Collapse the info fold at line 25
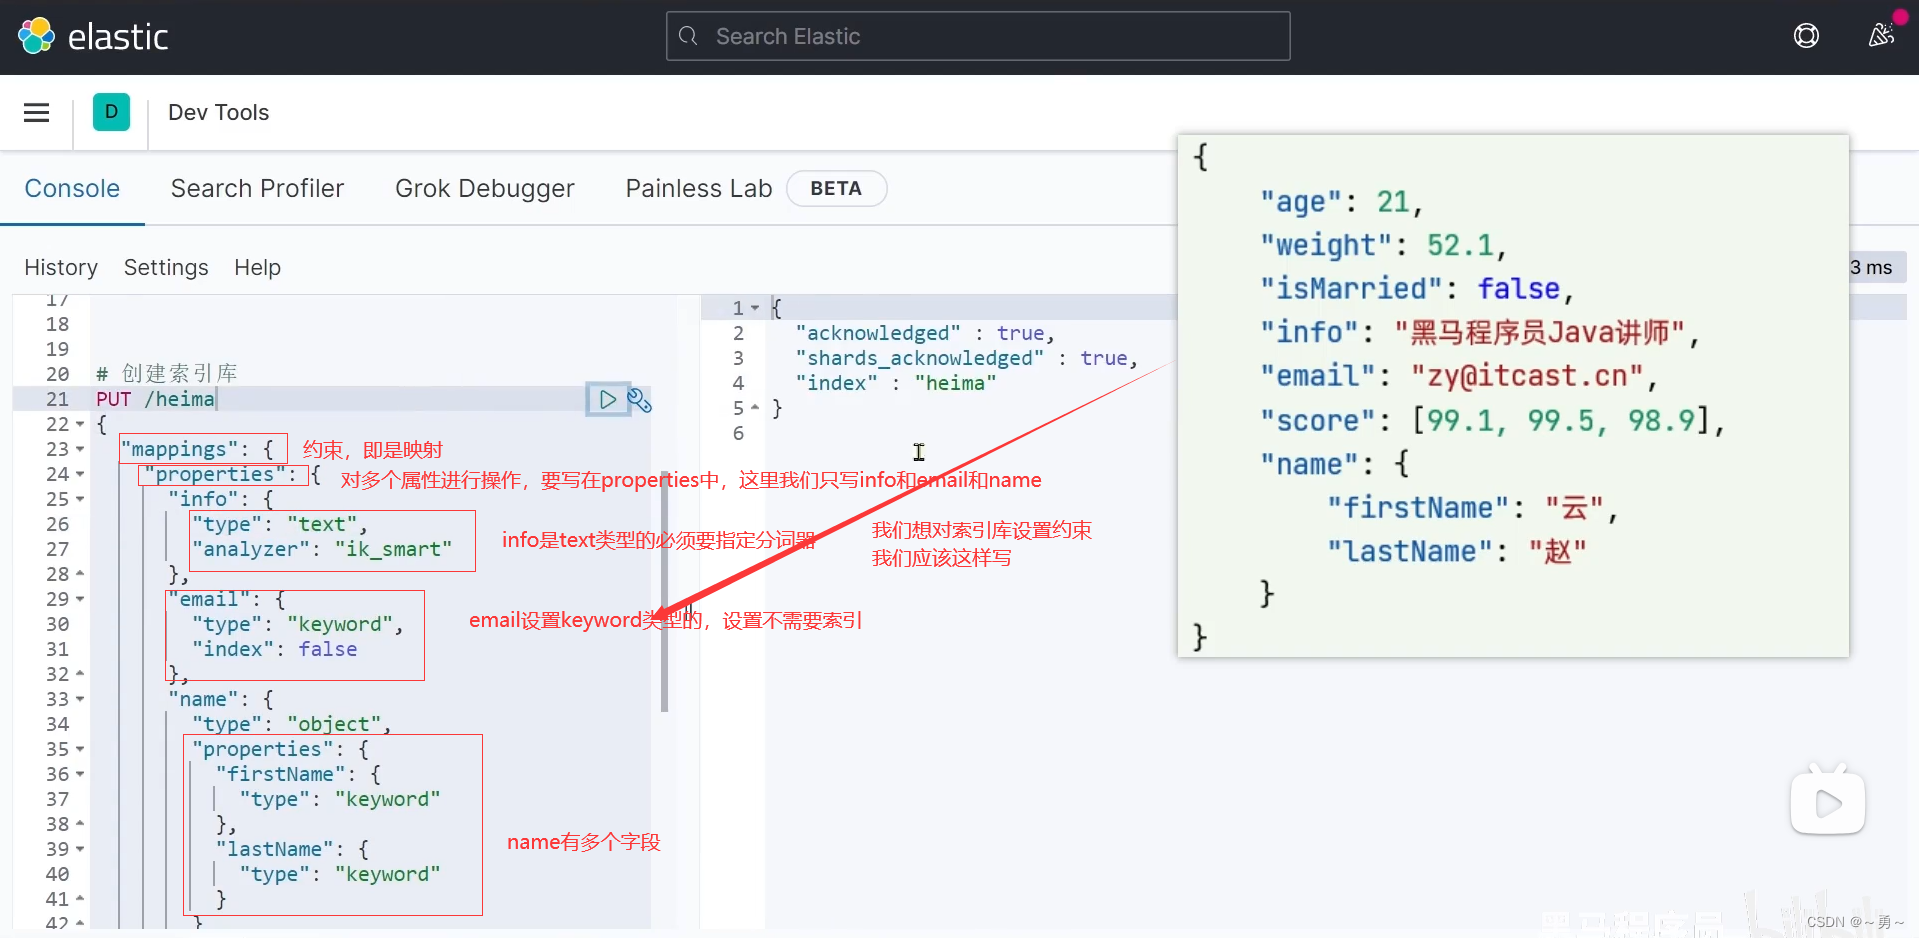The height and width of the screenshot is (938, 1919). (x=80, y=500)
